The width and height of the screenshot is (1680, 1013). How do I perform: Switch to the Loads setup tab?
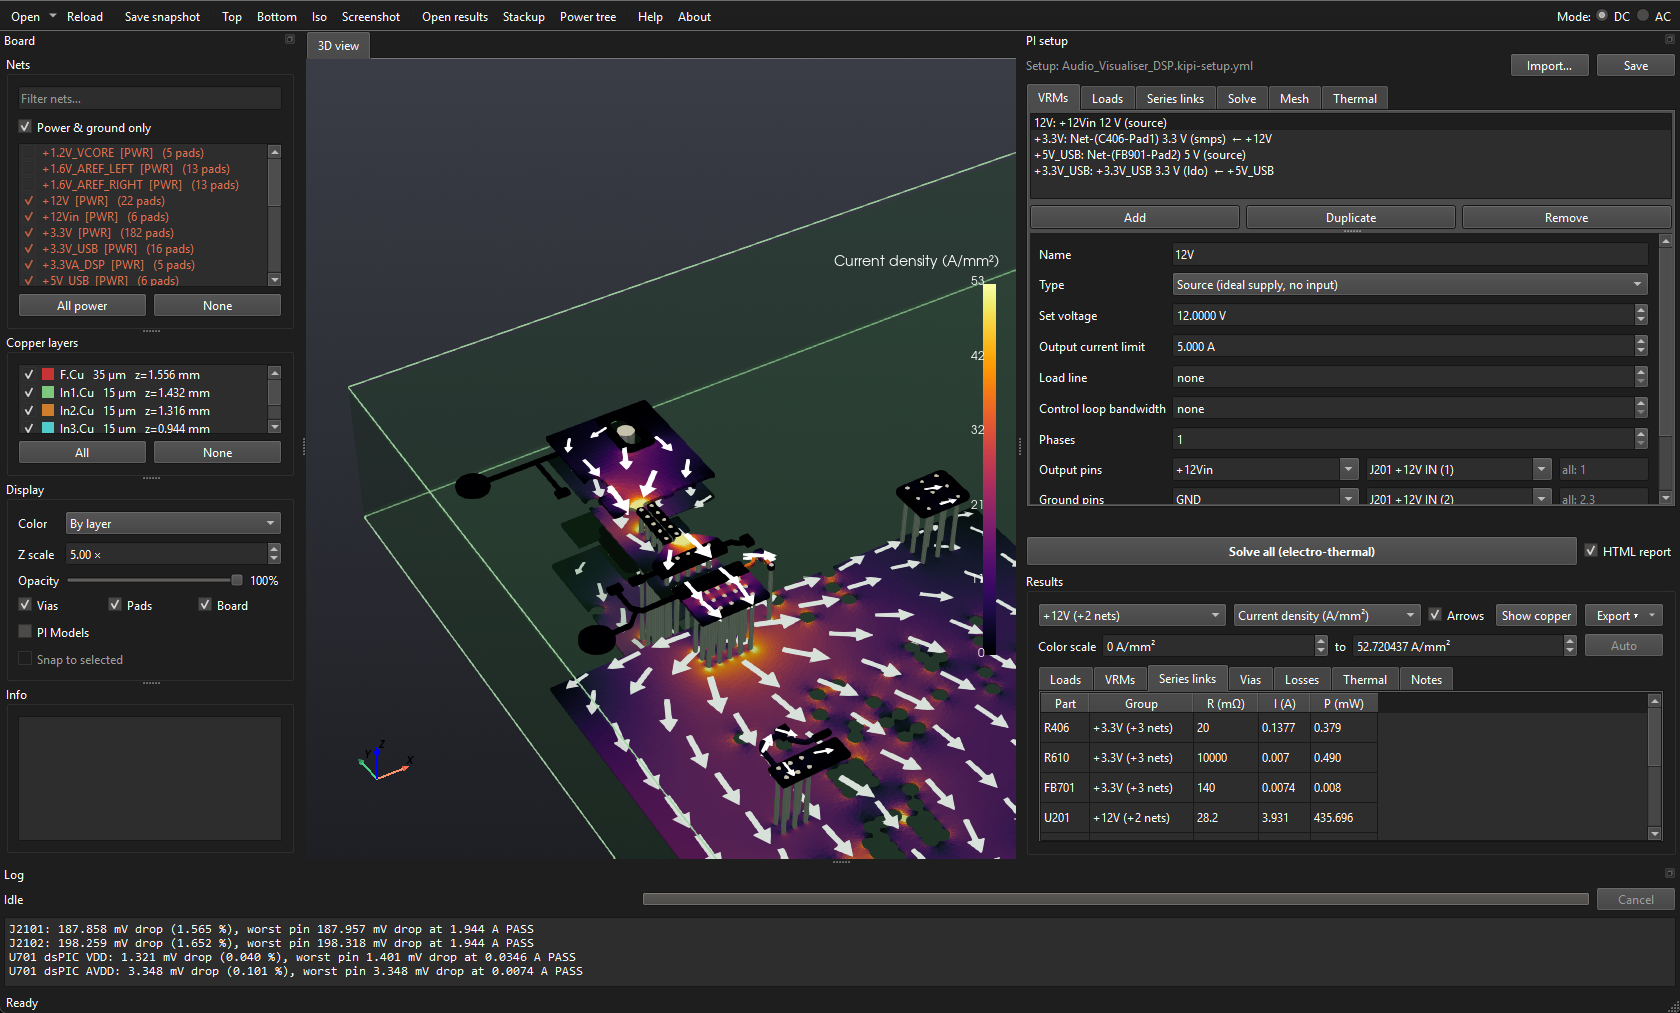(x=1107, y=98)
